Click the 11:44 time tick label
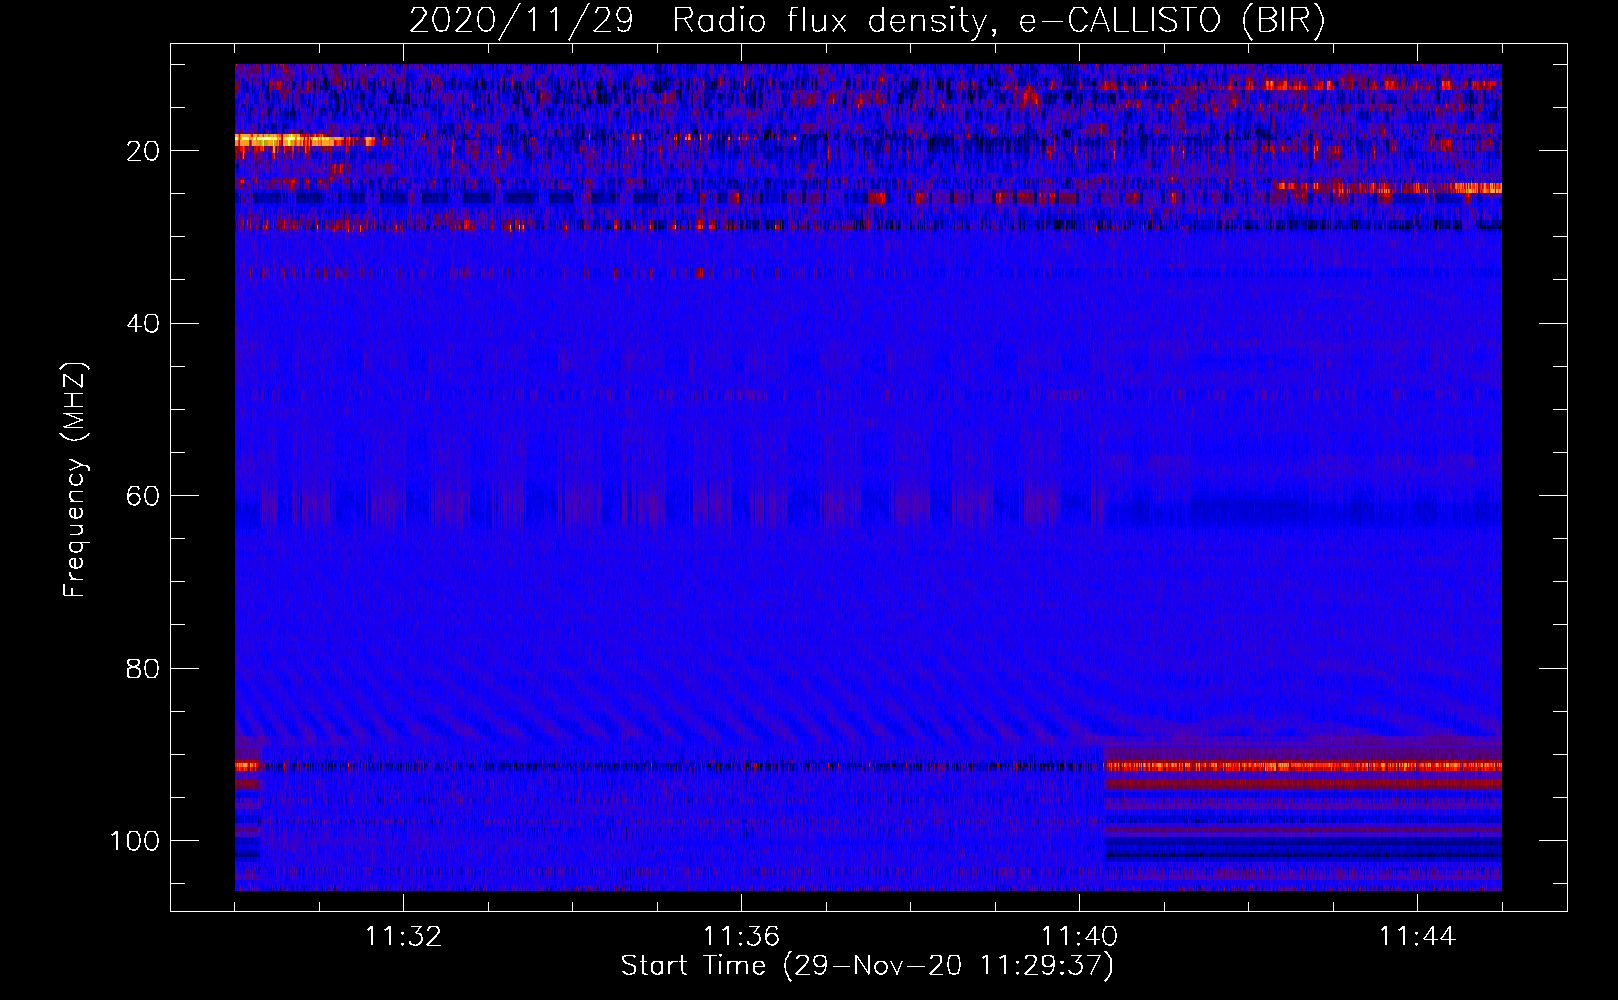The height and width of the screenshot is (1000, 1618). pos(1417,937)
